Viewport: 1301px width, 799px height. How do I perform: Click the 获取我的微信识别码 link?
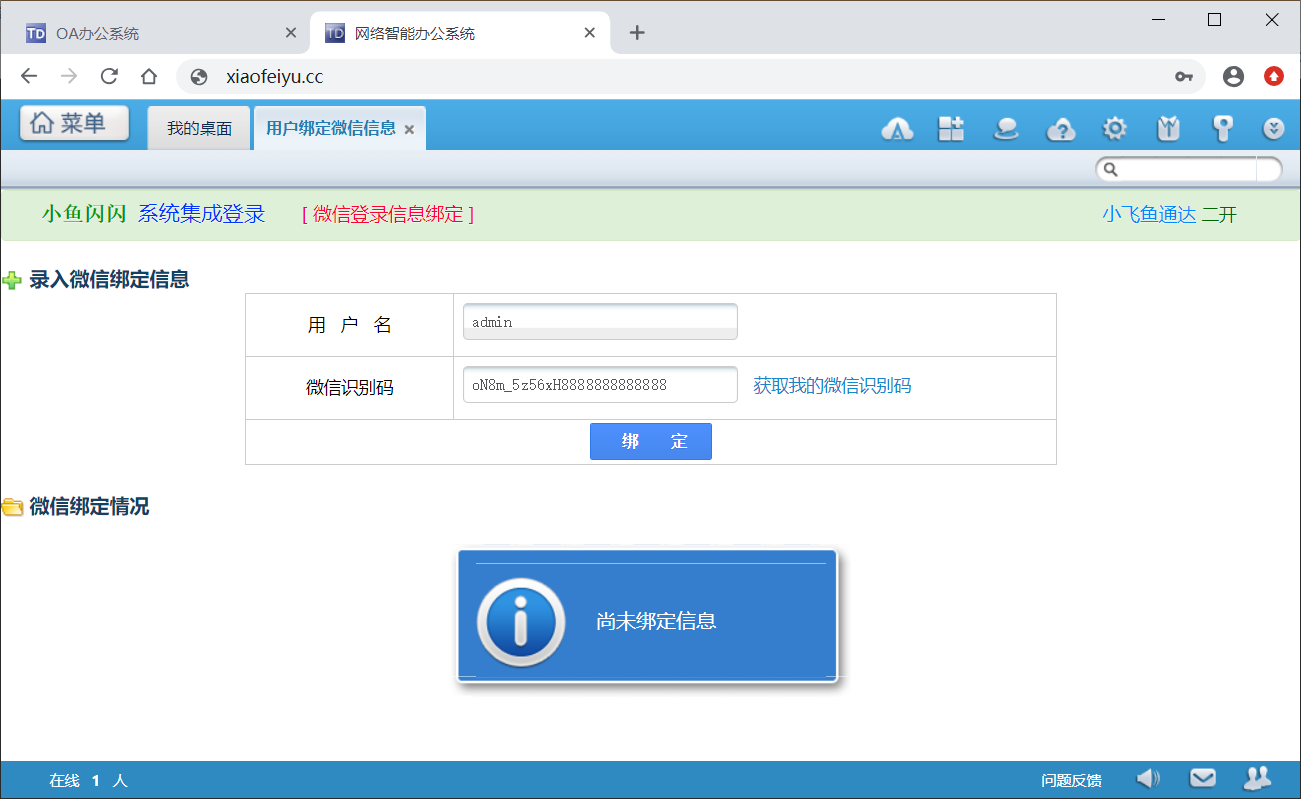[x=832, y=386]
